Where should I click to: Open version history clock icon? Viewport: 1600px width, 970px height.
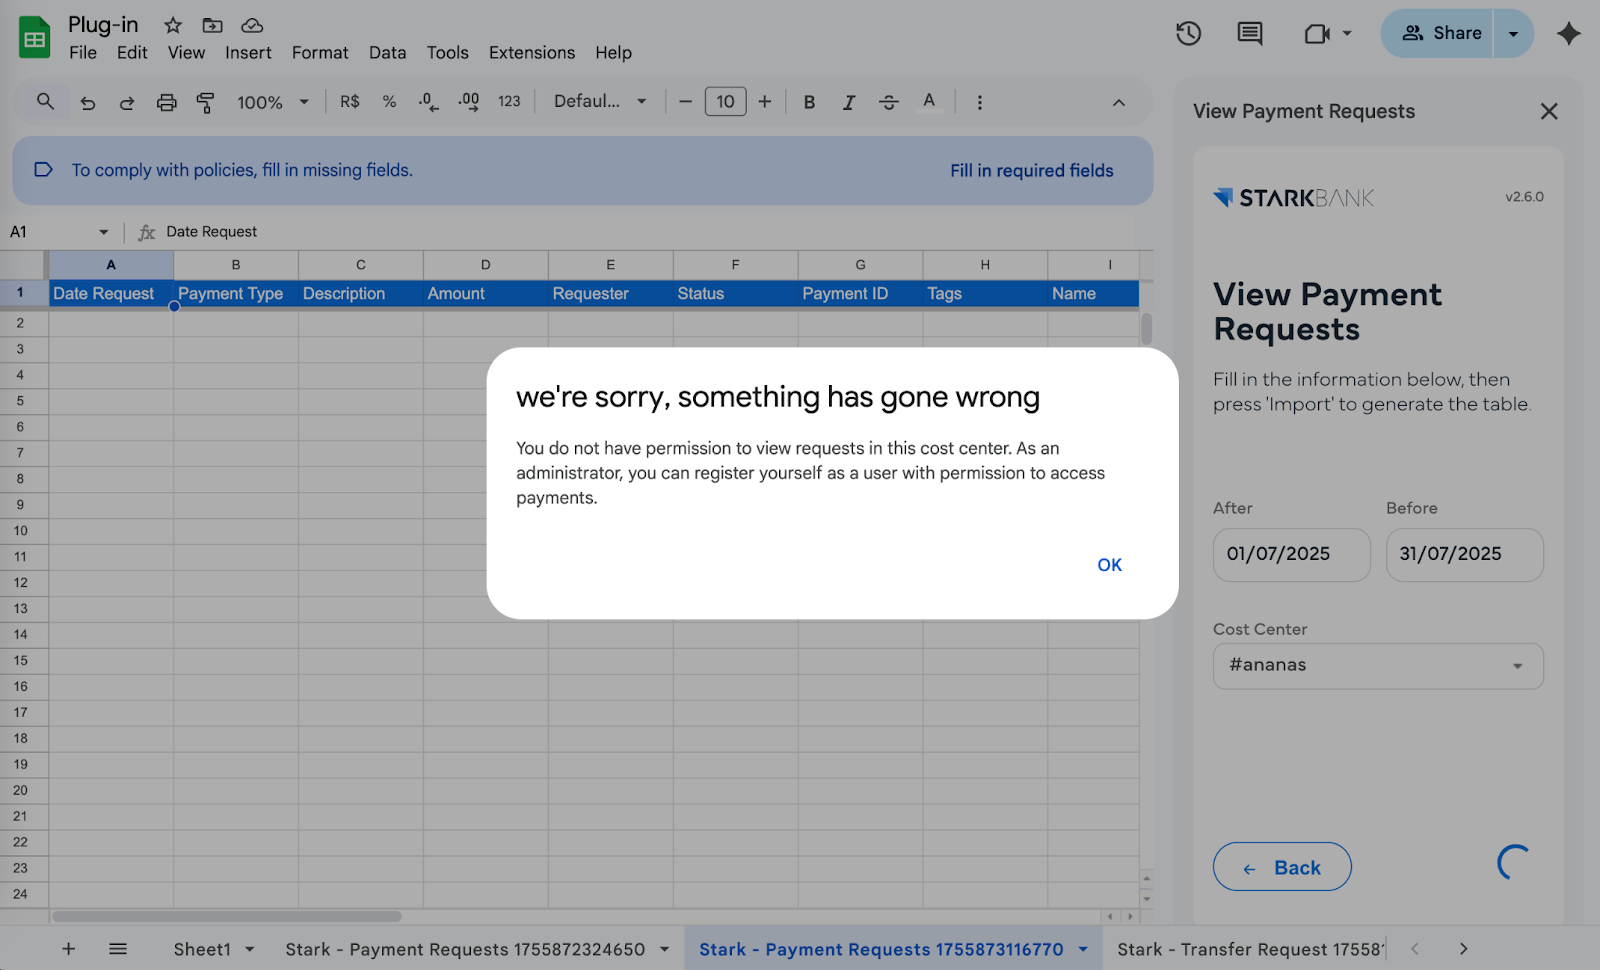(x=1188, y=34)
